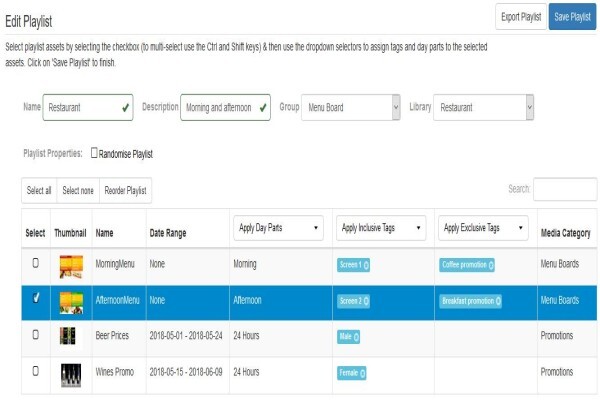600x400 pixels.
Task: Click the Thumbnail column header
Action: point(70,233)
